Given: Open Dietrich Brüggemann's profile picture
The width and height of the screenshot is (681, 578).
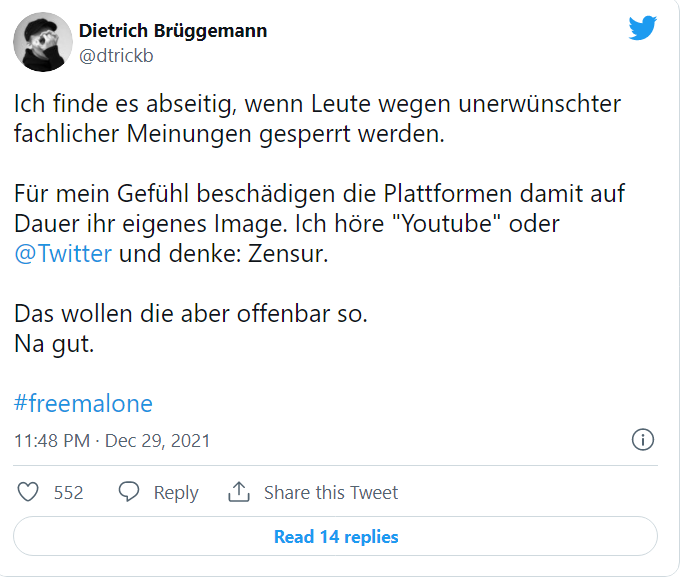Looking at the screenshot, I should pos(43,42).
